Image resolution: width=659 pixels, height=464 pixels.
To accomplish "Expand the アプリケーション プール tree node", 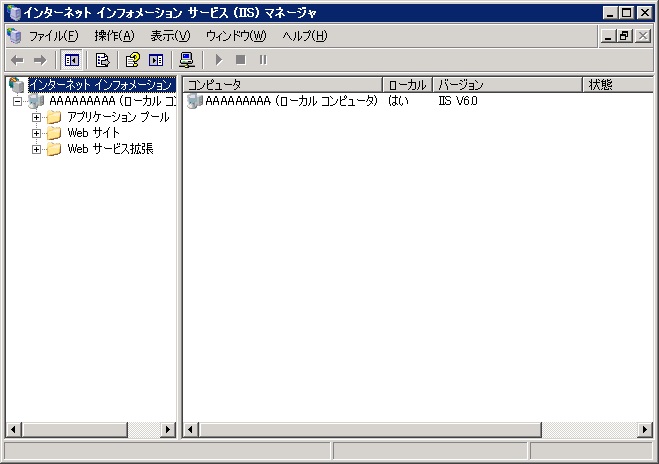I will (37, 117).
